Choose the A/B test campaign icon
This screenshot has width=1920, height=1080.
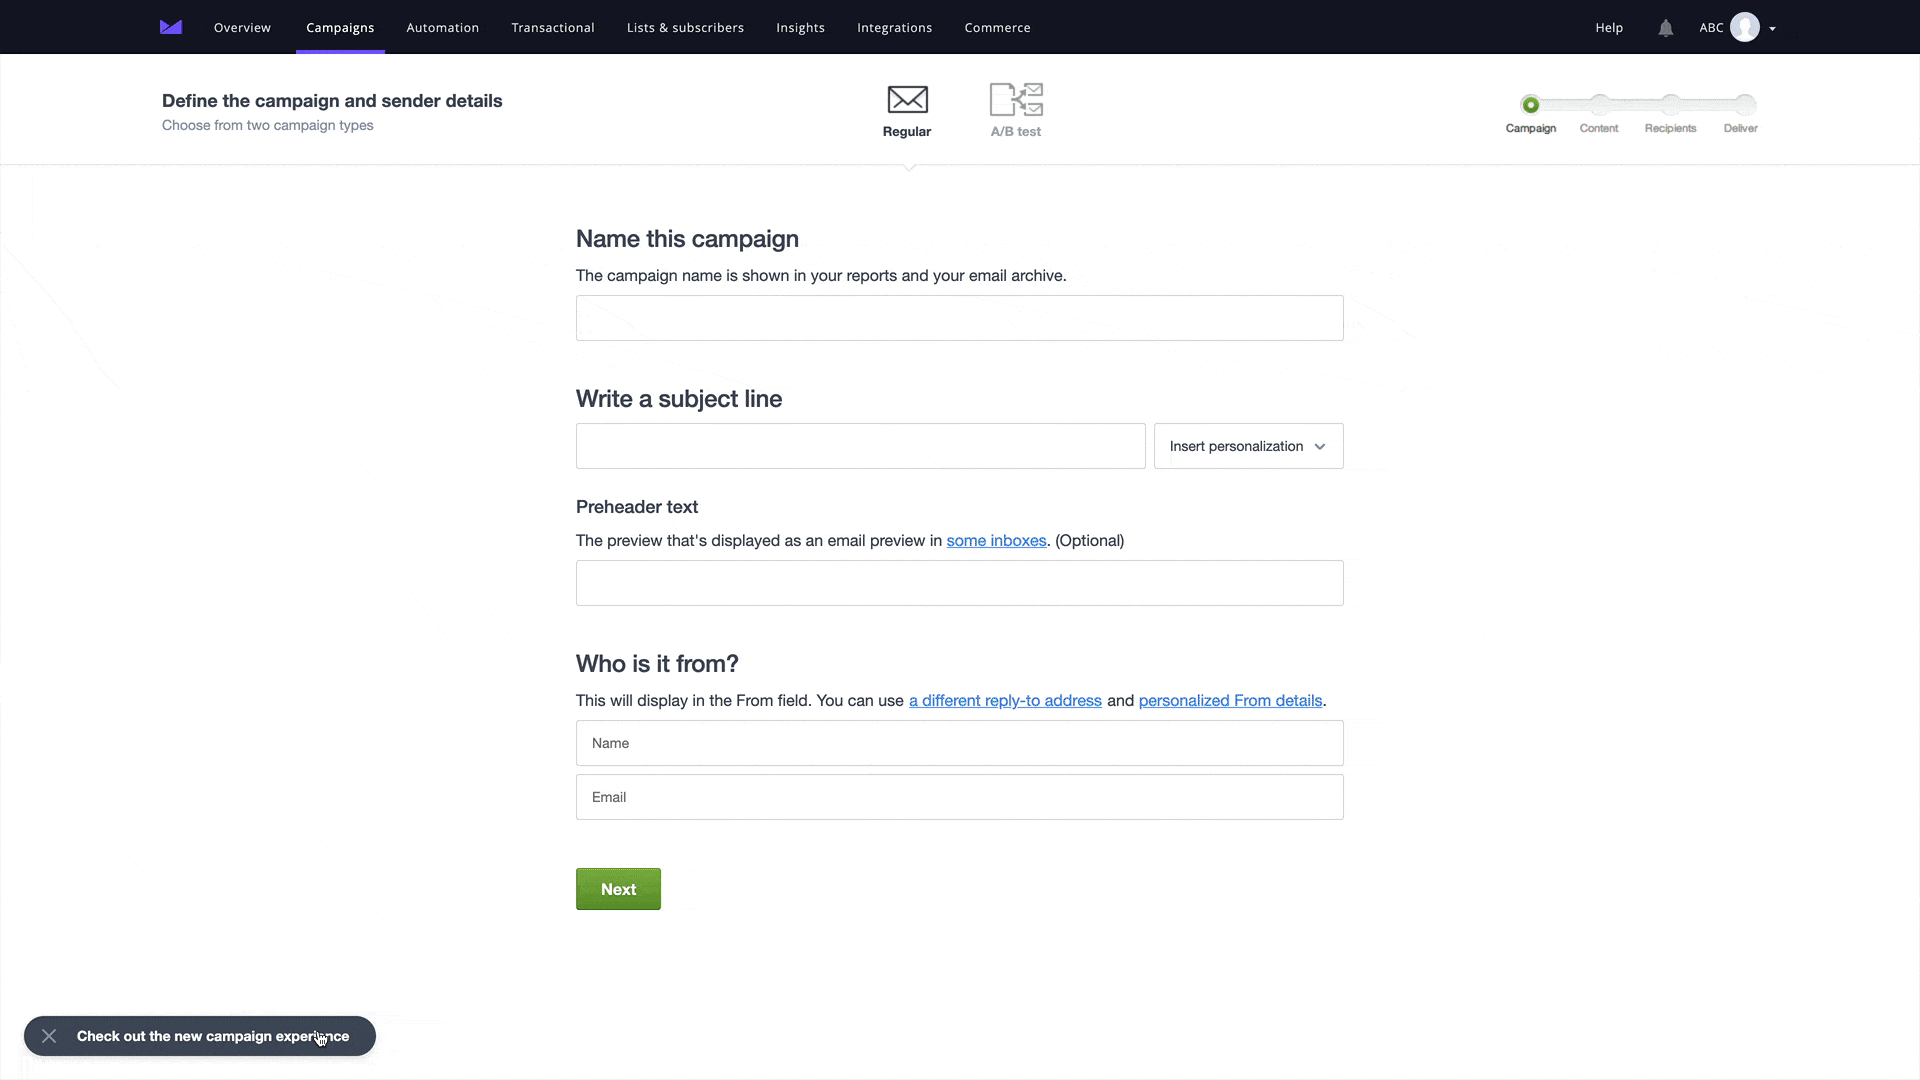[x=1016, y=100]
